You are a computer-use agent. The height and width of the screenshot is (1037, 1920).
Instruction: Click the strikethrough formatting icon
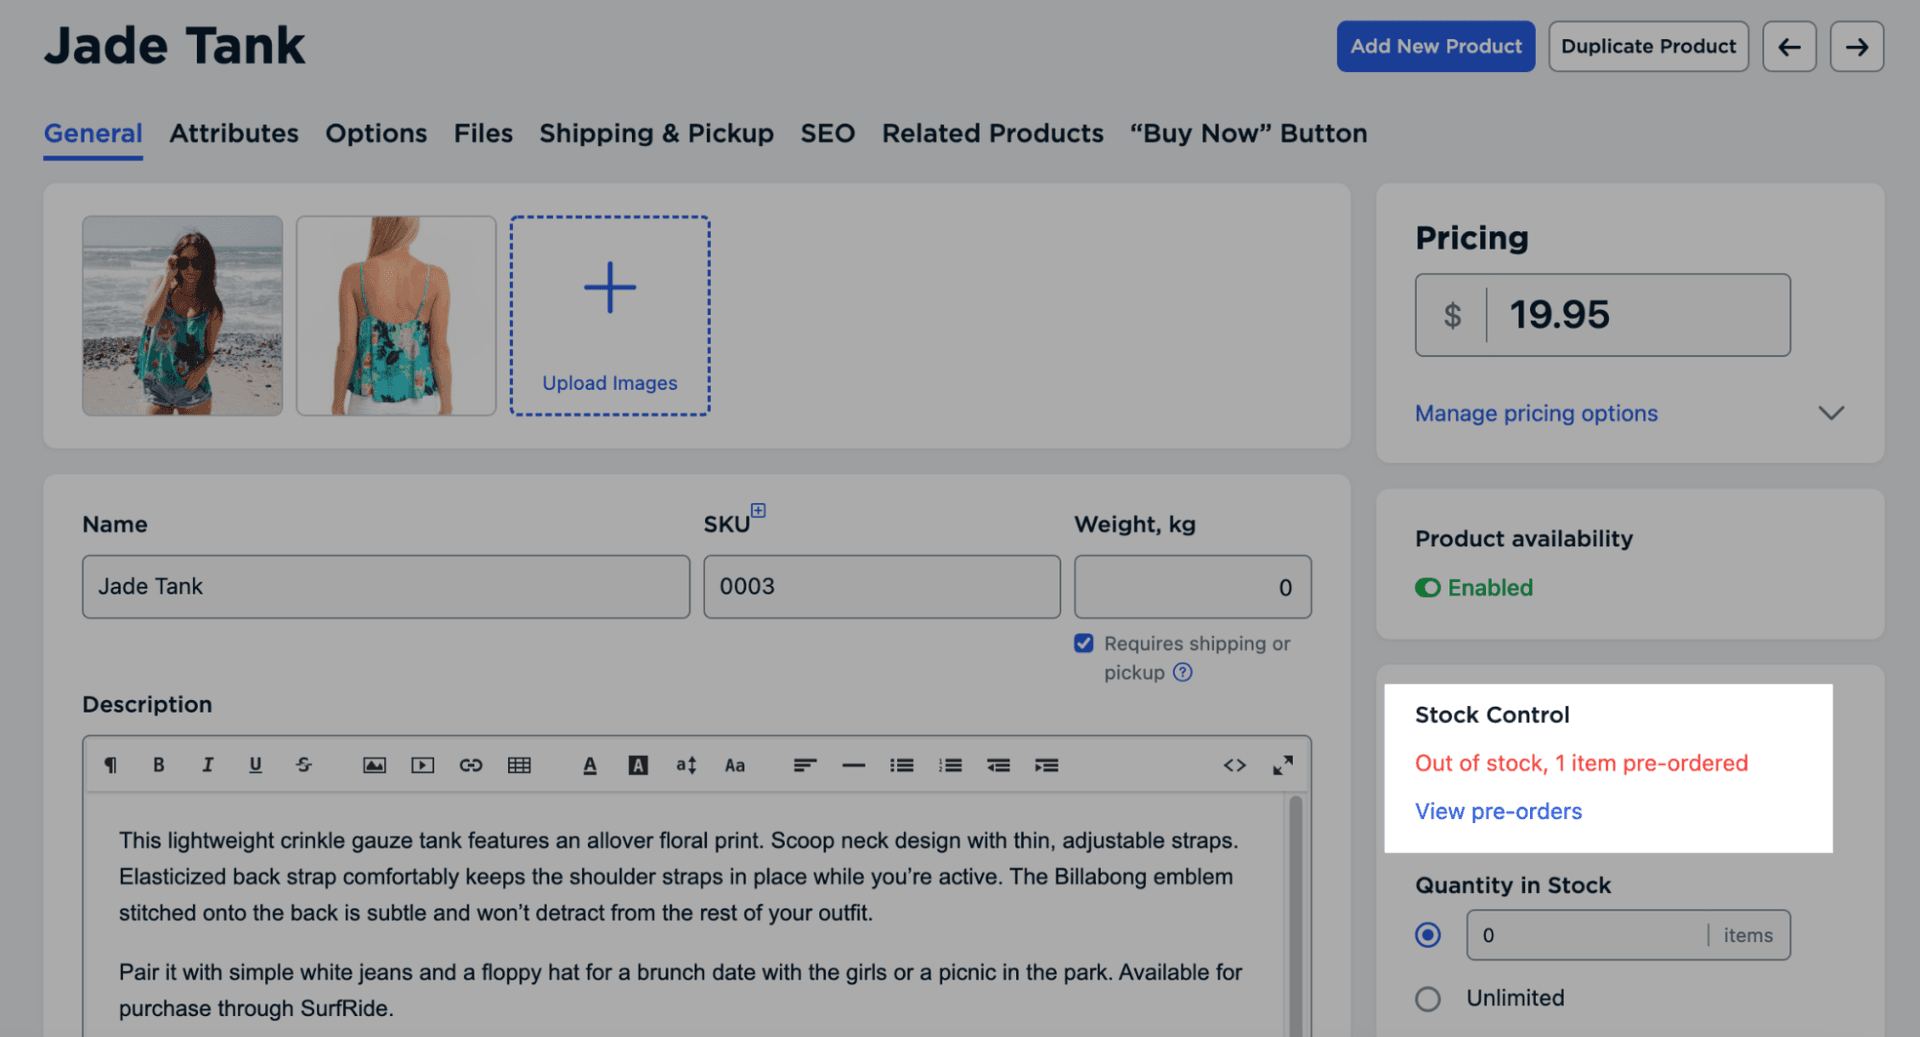(304, 765)
